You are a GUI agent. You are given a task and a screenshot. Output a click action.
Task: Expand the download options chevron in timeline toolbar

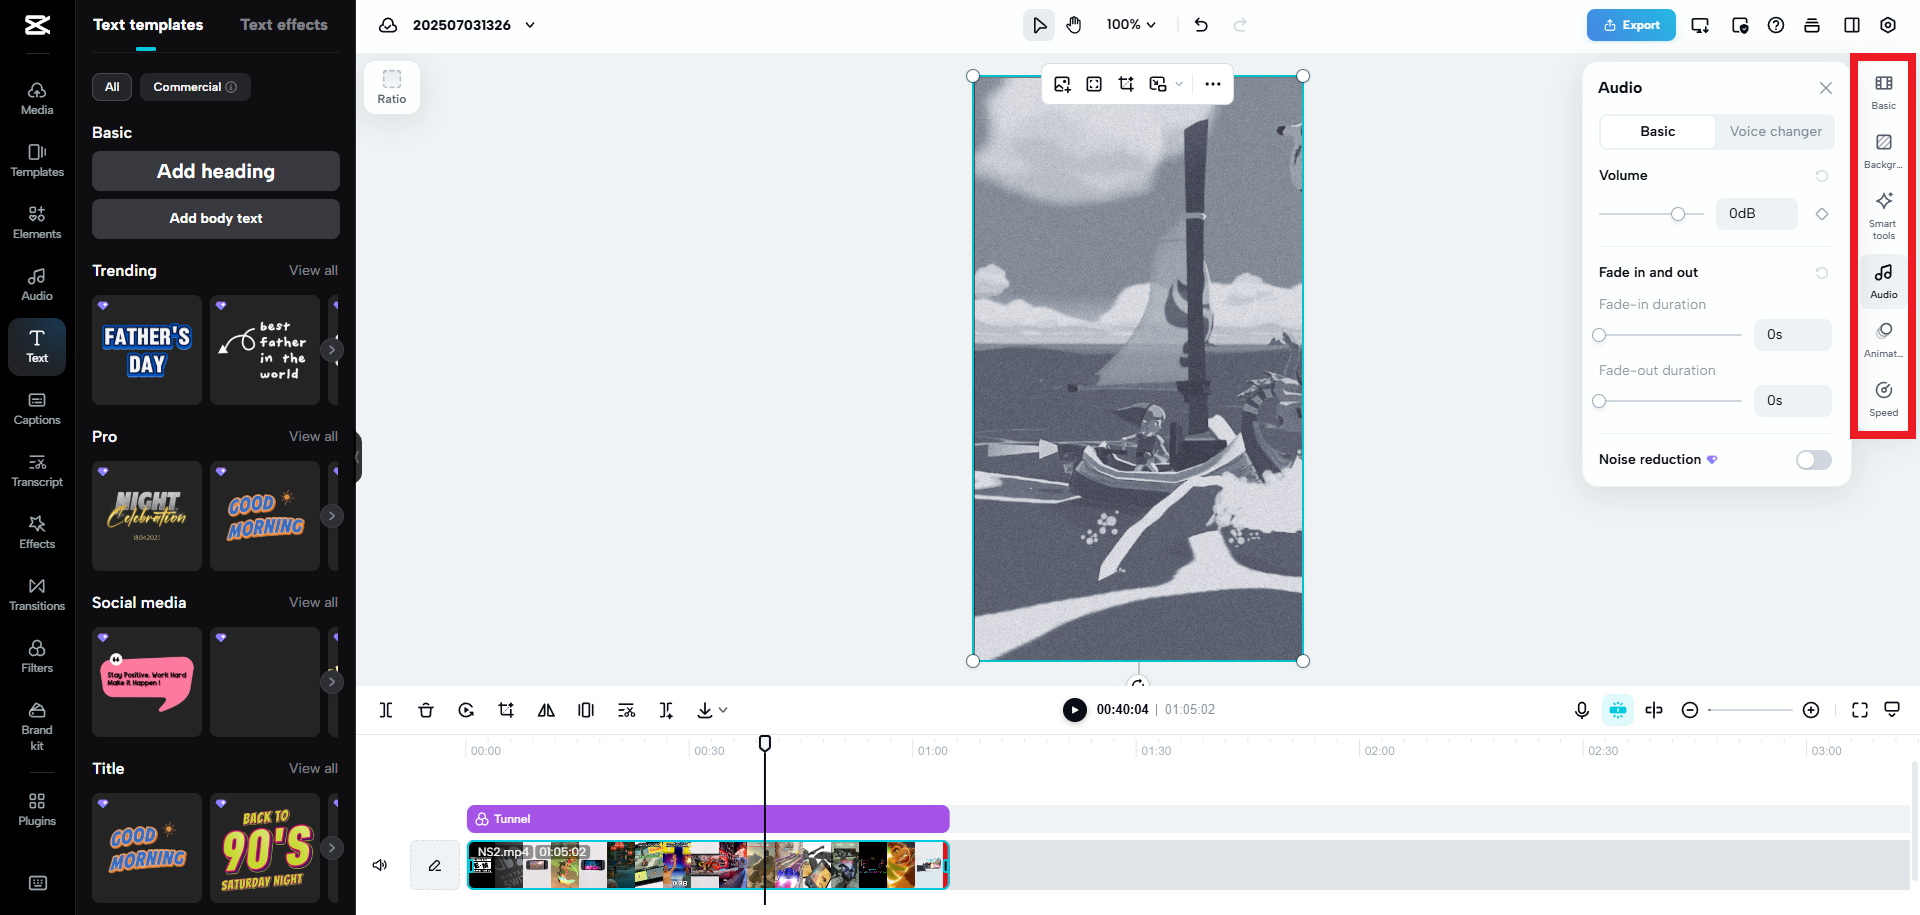723,710
